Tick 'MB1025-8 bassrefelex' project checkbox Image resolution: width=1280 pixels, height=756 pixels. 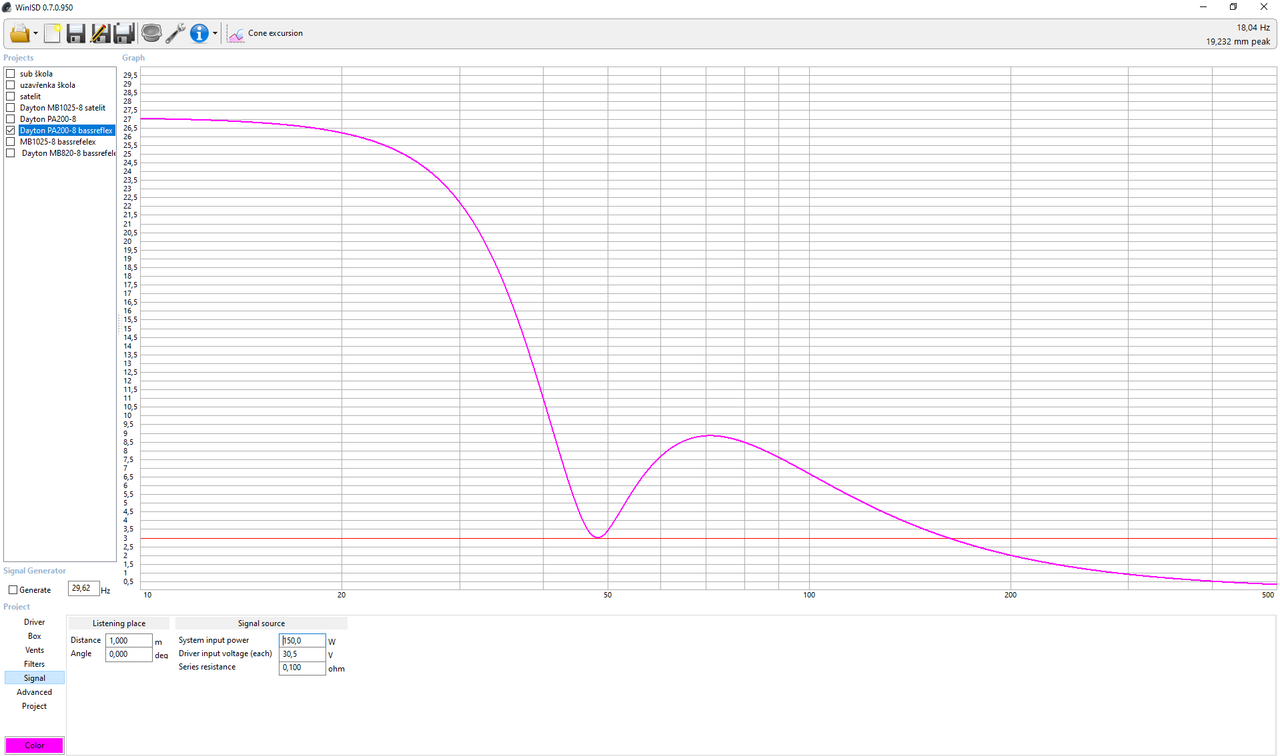[x=11, y=142]
